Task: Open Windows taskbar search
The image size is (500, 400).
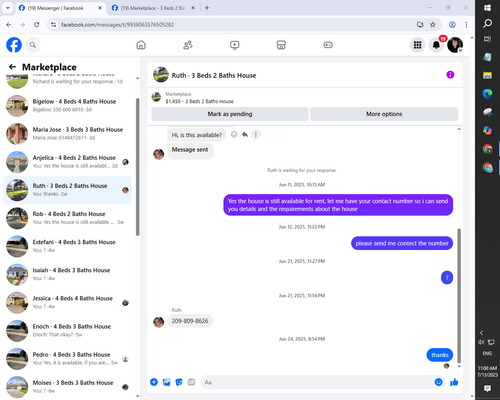Action: (x=487, y=23)
